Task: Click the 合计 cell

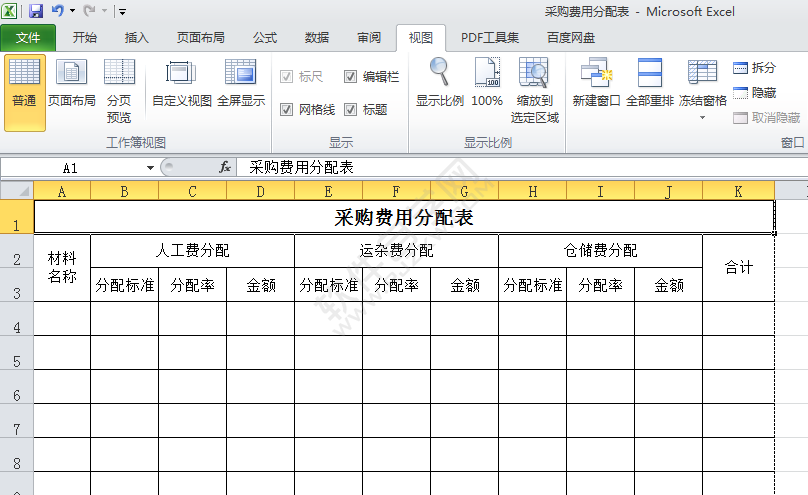Action: coord(738,268)
